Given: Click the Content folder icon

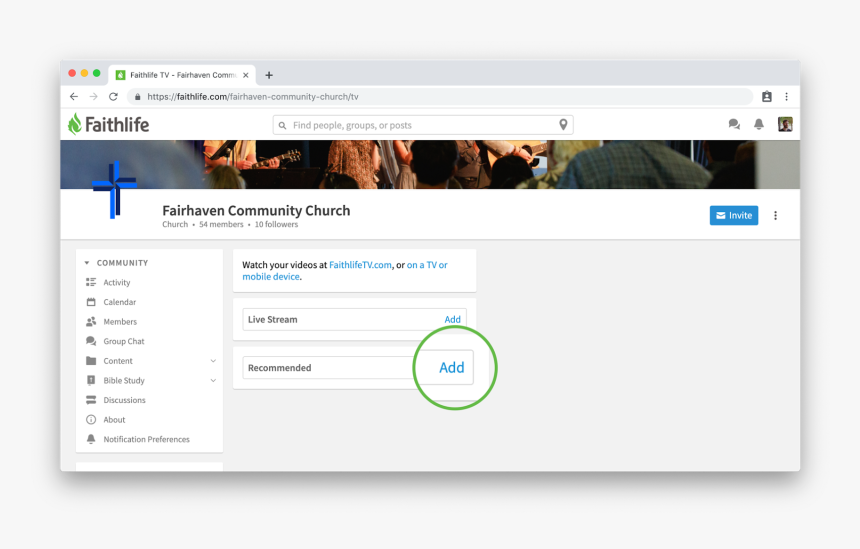Looking at the screenshot, I should pos(91,360).
